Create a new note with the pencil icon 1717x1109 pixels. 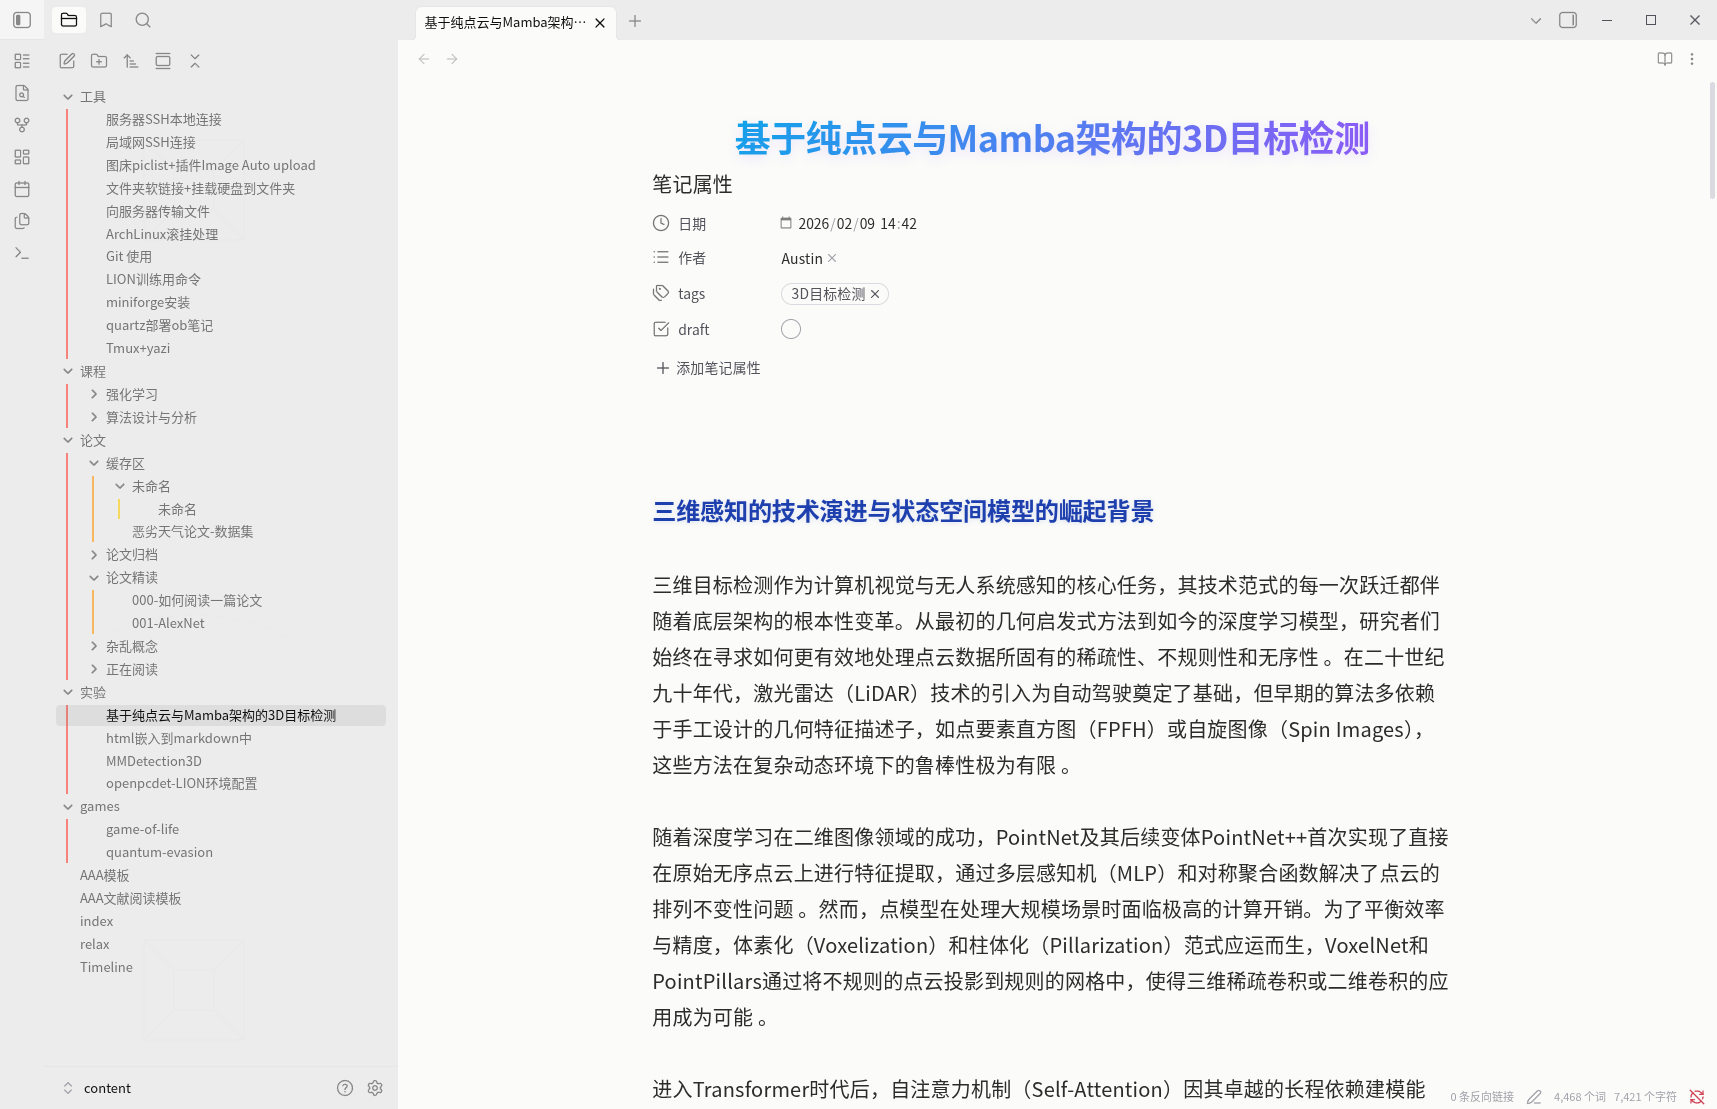(x=67, y=61)
